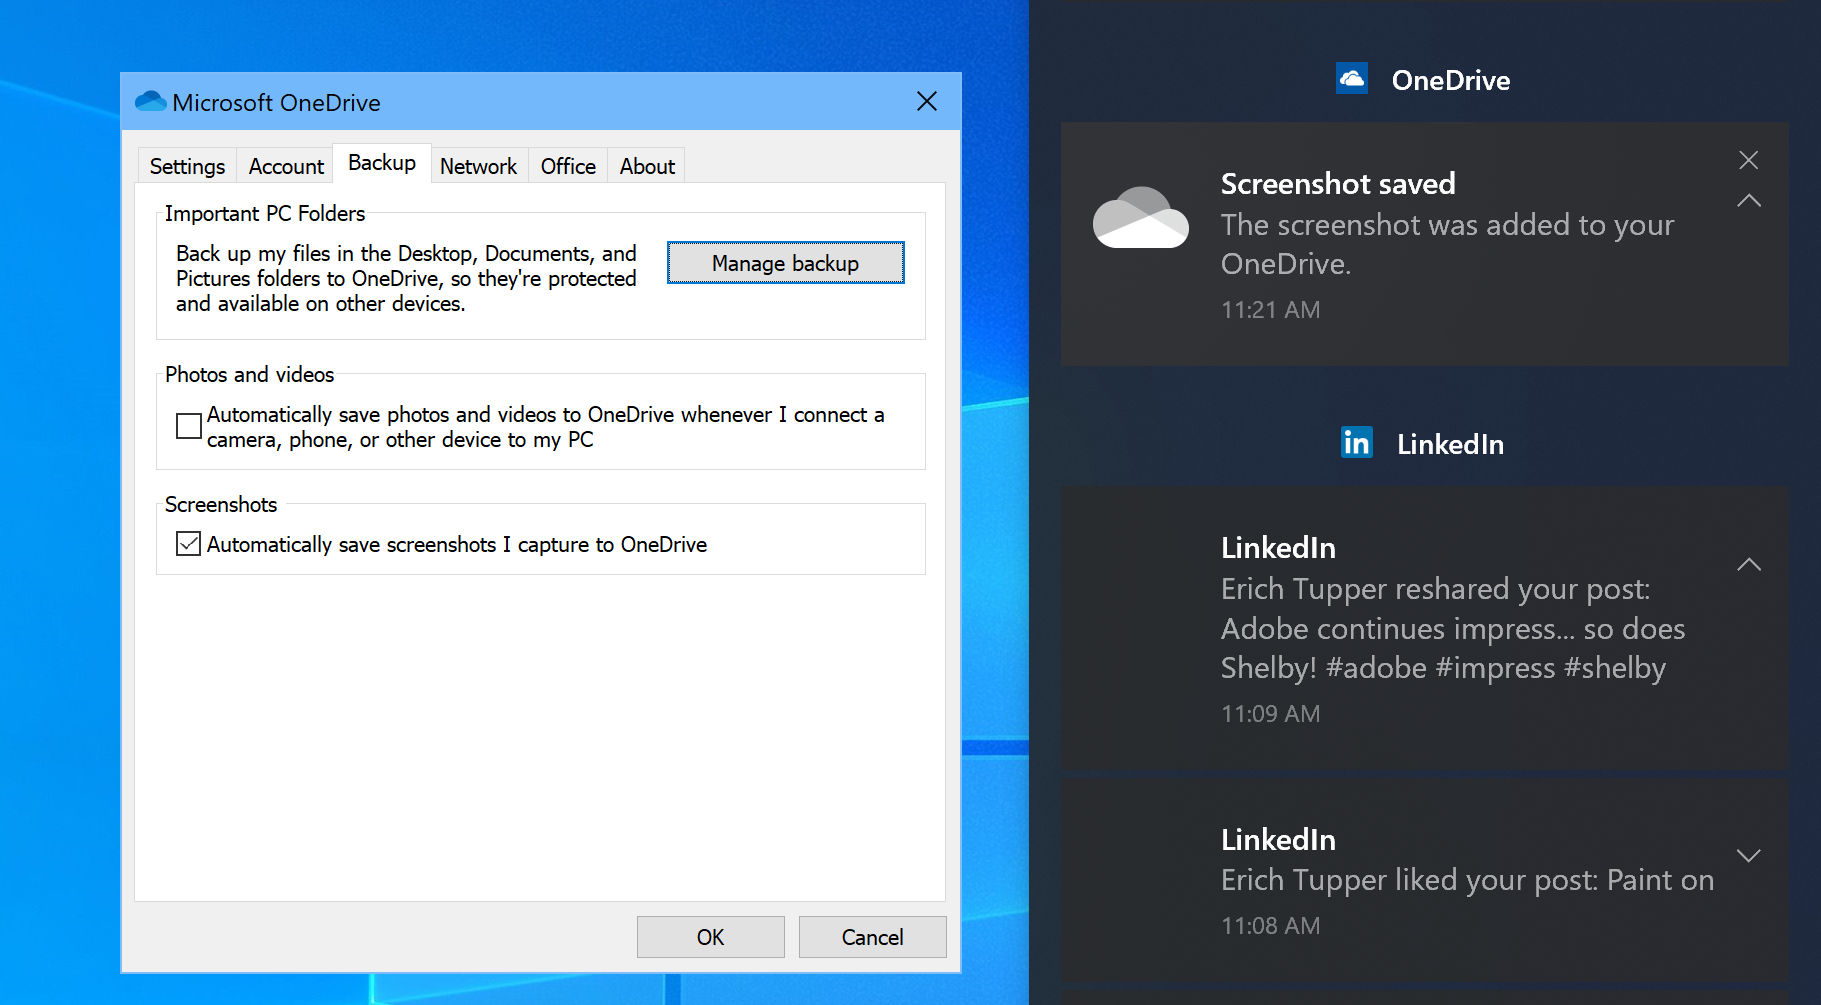Image resolution: width=1821 pixels, height=1005 pixels.
Task: Click the gray cloud icon in Screenshot saved notification
Action: [1140, 217]
